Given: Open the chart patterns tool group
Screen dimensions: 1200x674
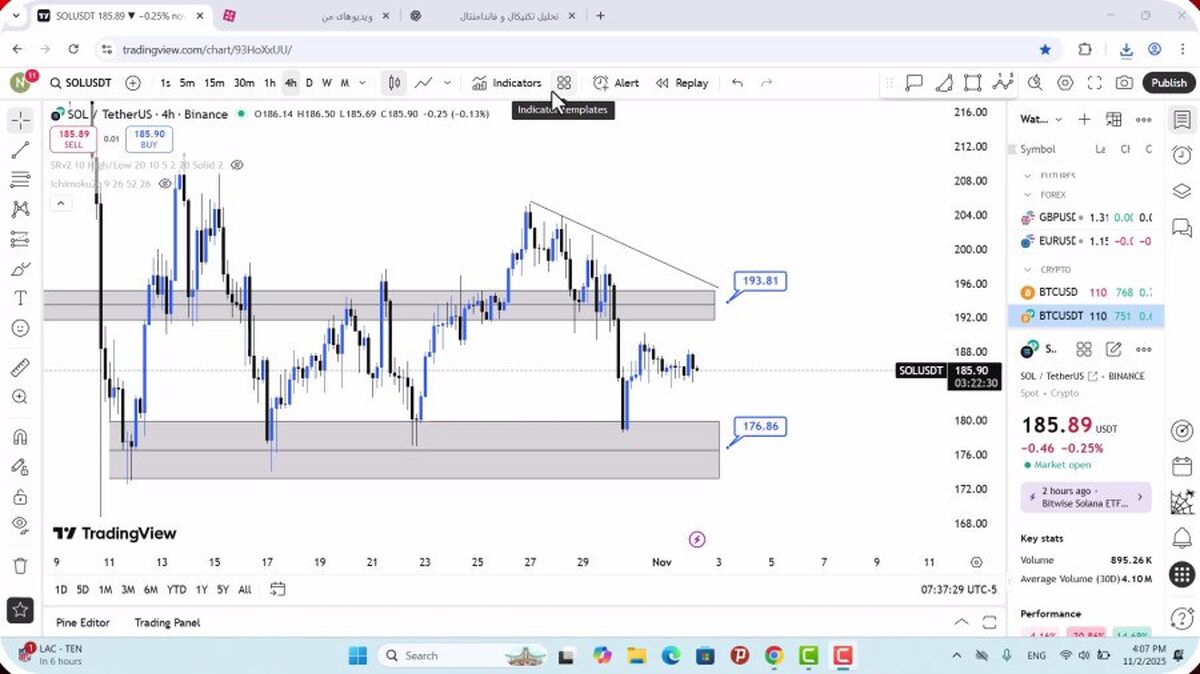Looking at the screenshot, I should [20, 209].
